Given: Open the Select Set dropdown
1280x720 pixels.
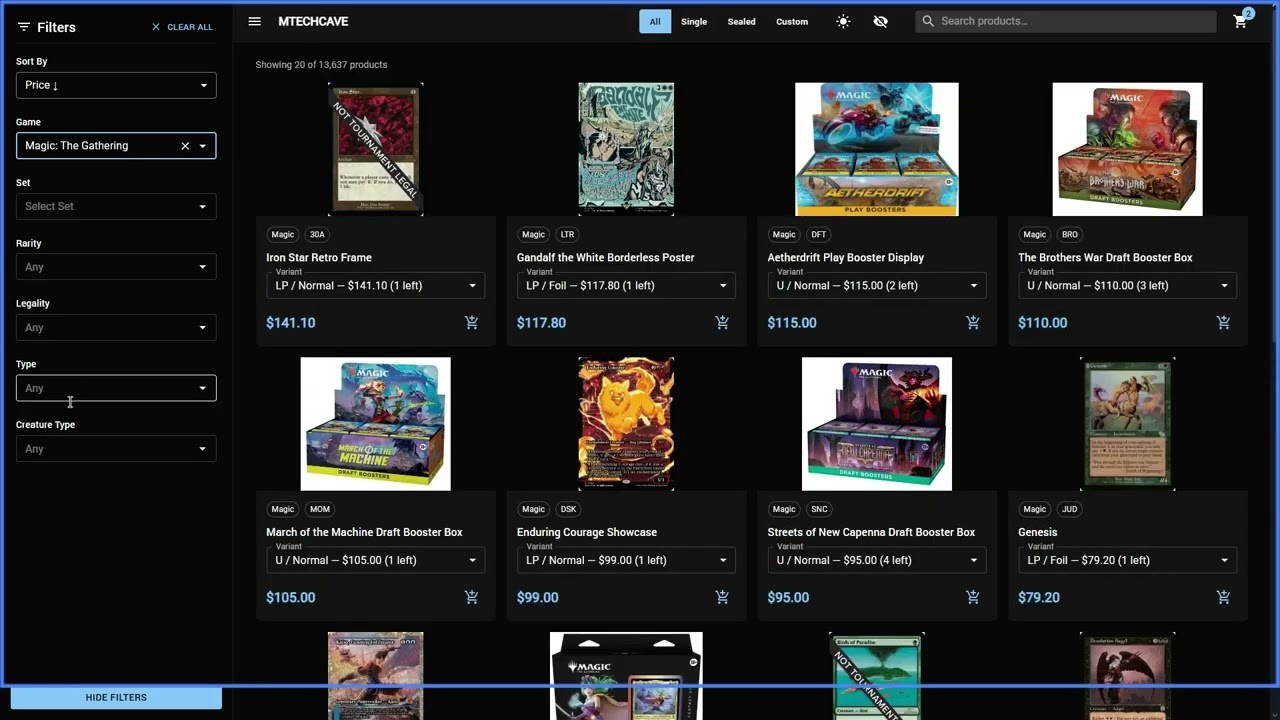Looking at the screenshot, I should (x=116, y=206).
